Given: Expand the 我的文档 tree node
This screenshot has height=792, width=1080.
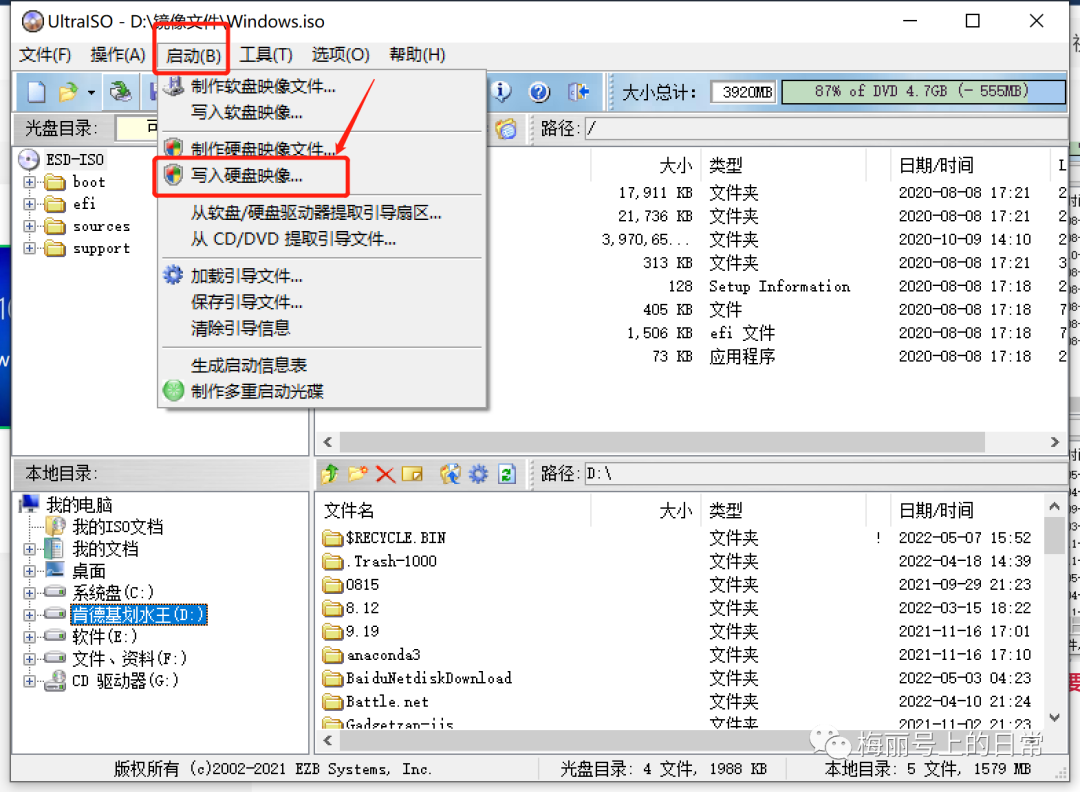Looking at the screenshot, I should point(30,549).
